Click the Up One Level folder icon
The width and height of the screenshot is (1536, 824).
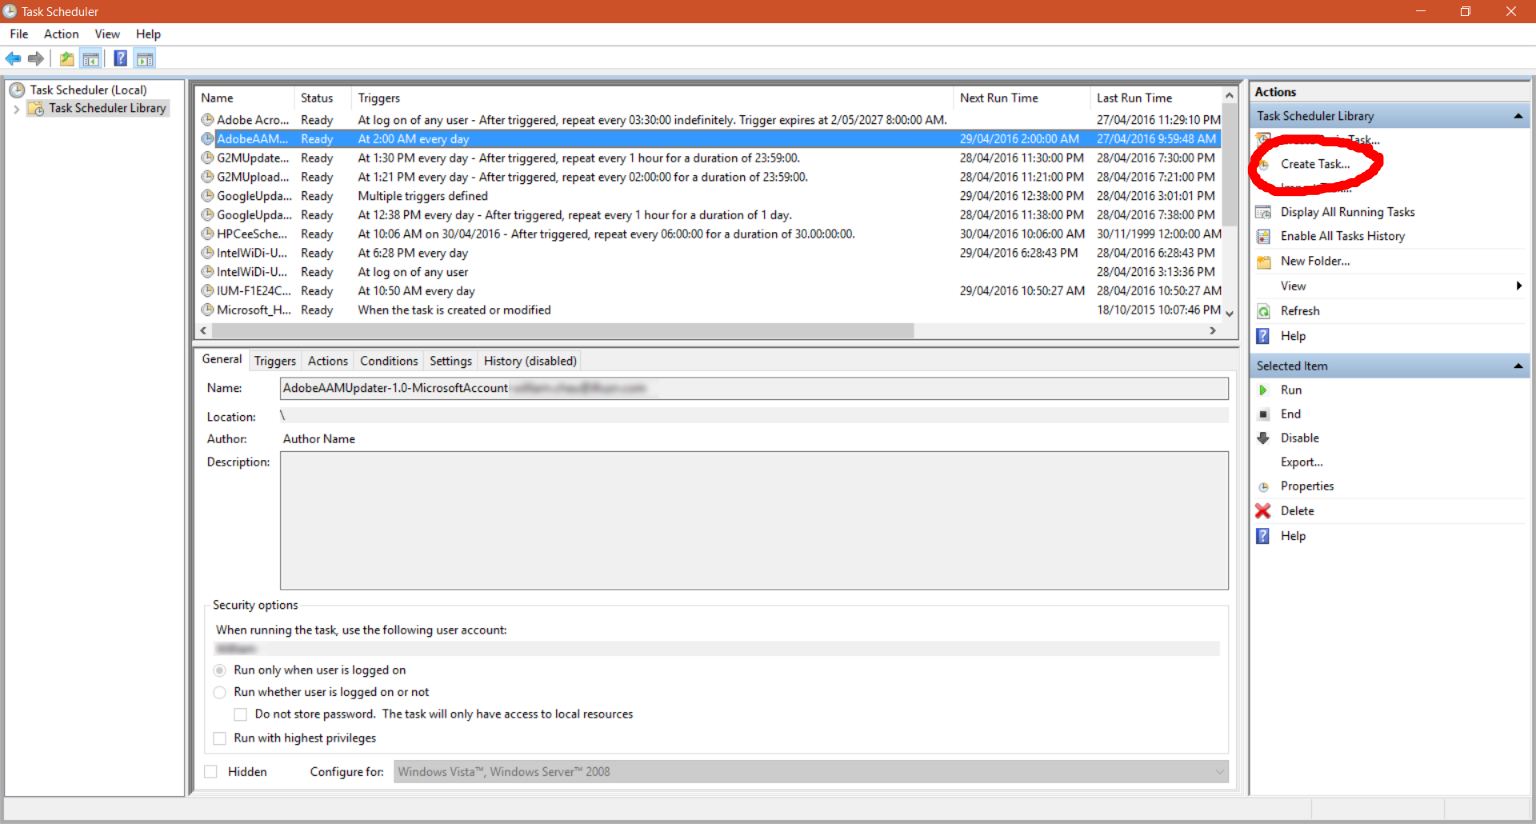click(66, 59)
